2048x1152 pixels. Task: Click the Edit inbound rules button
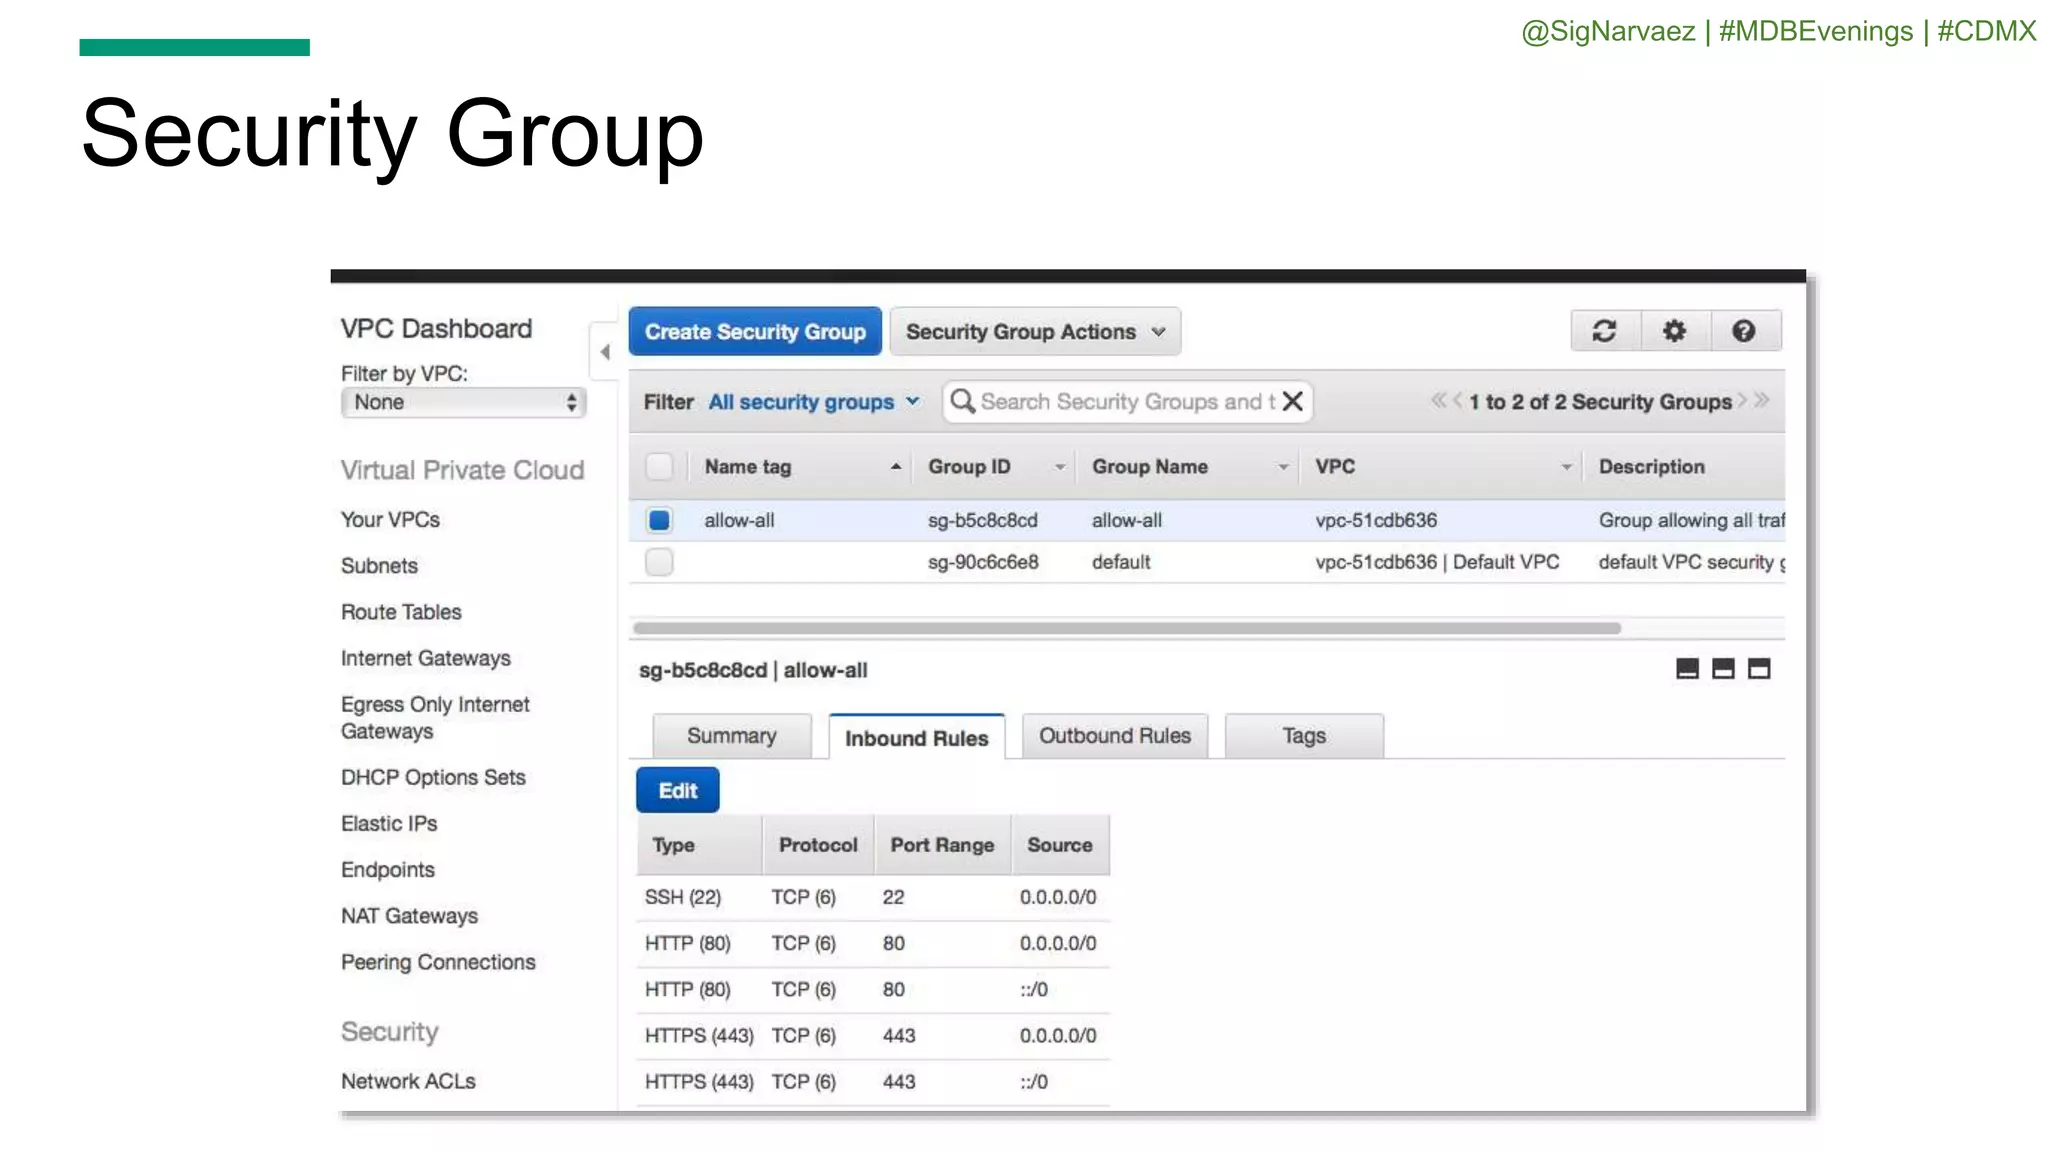(677, 791)
